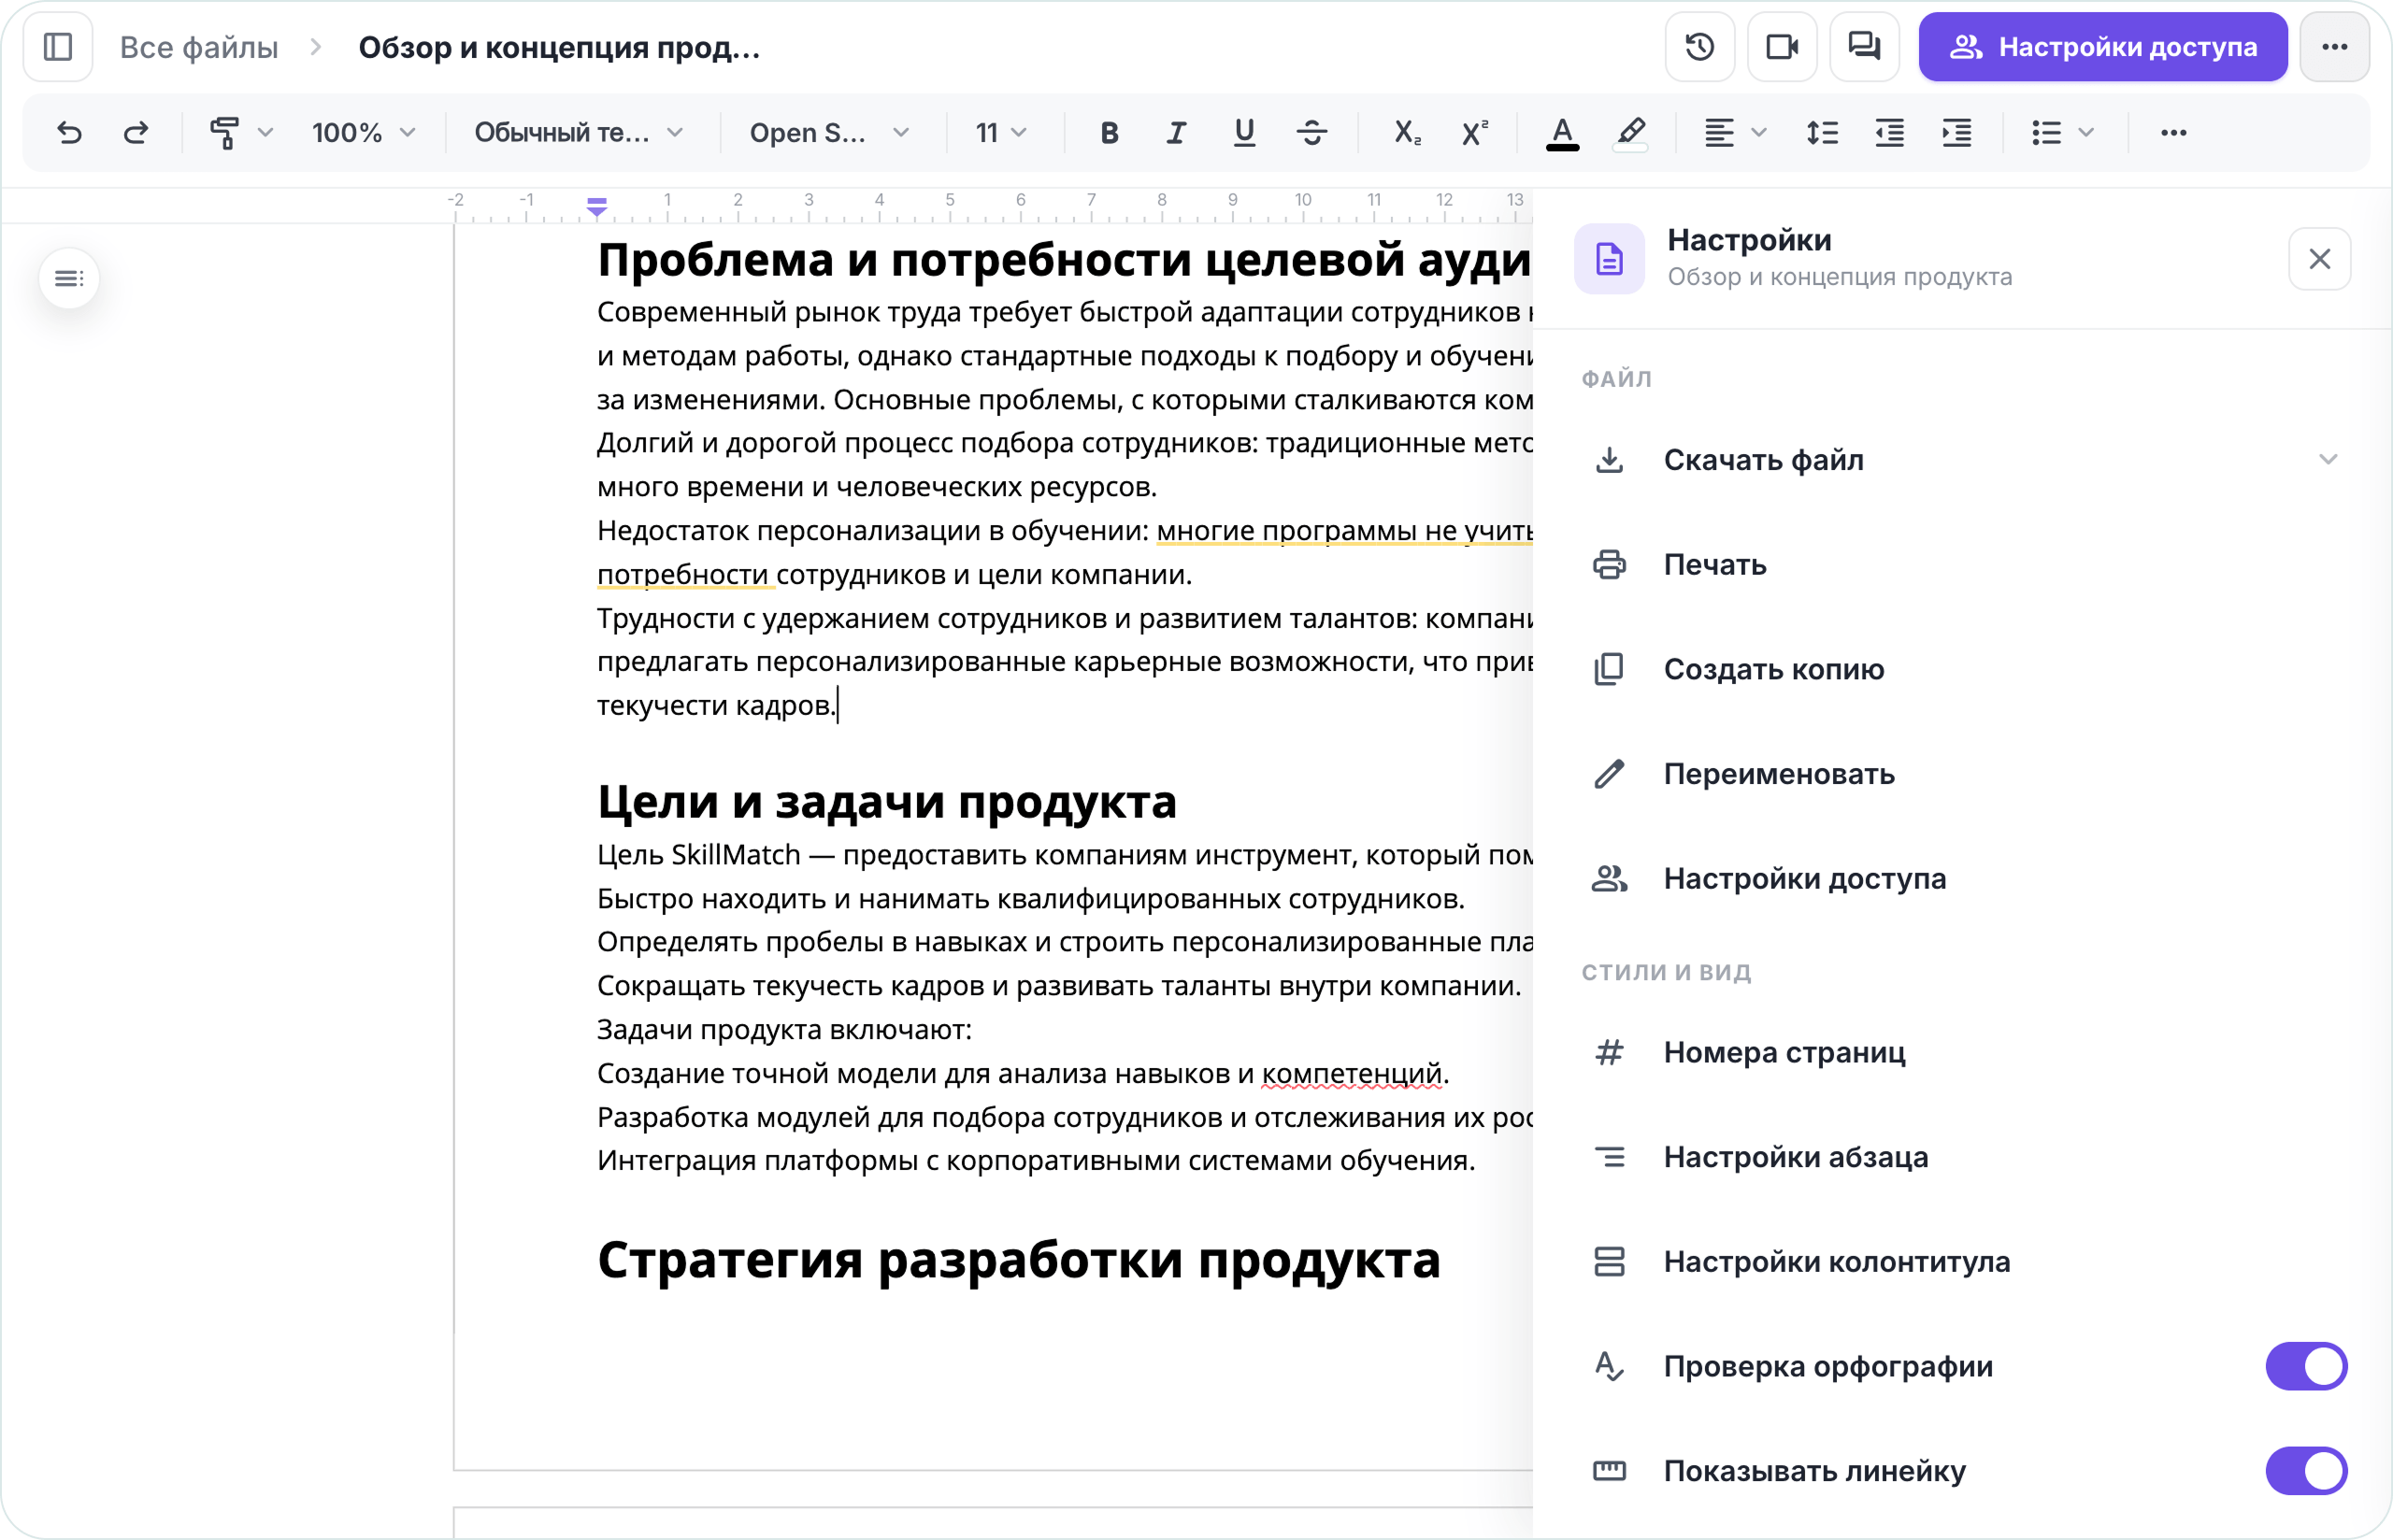Apply bold formatting

(1109, 132)
